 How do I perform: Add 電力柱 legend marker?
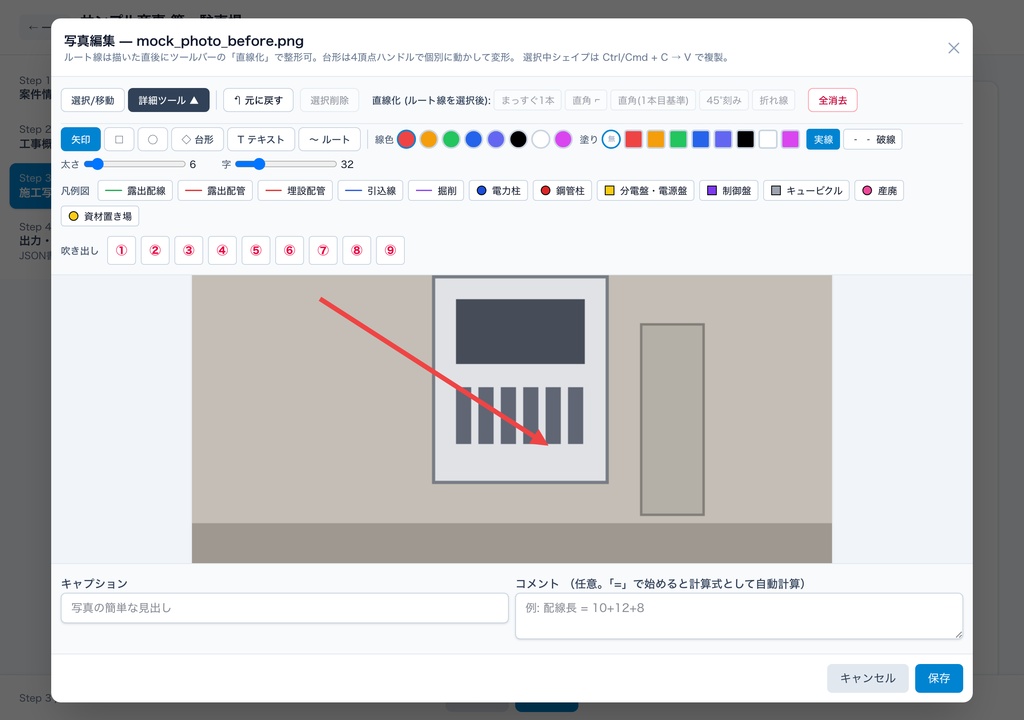pyautogui.click(x=498, y=191)
